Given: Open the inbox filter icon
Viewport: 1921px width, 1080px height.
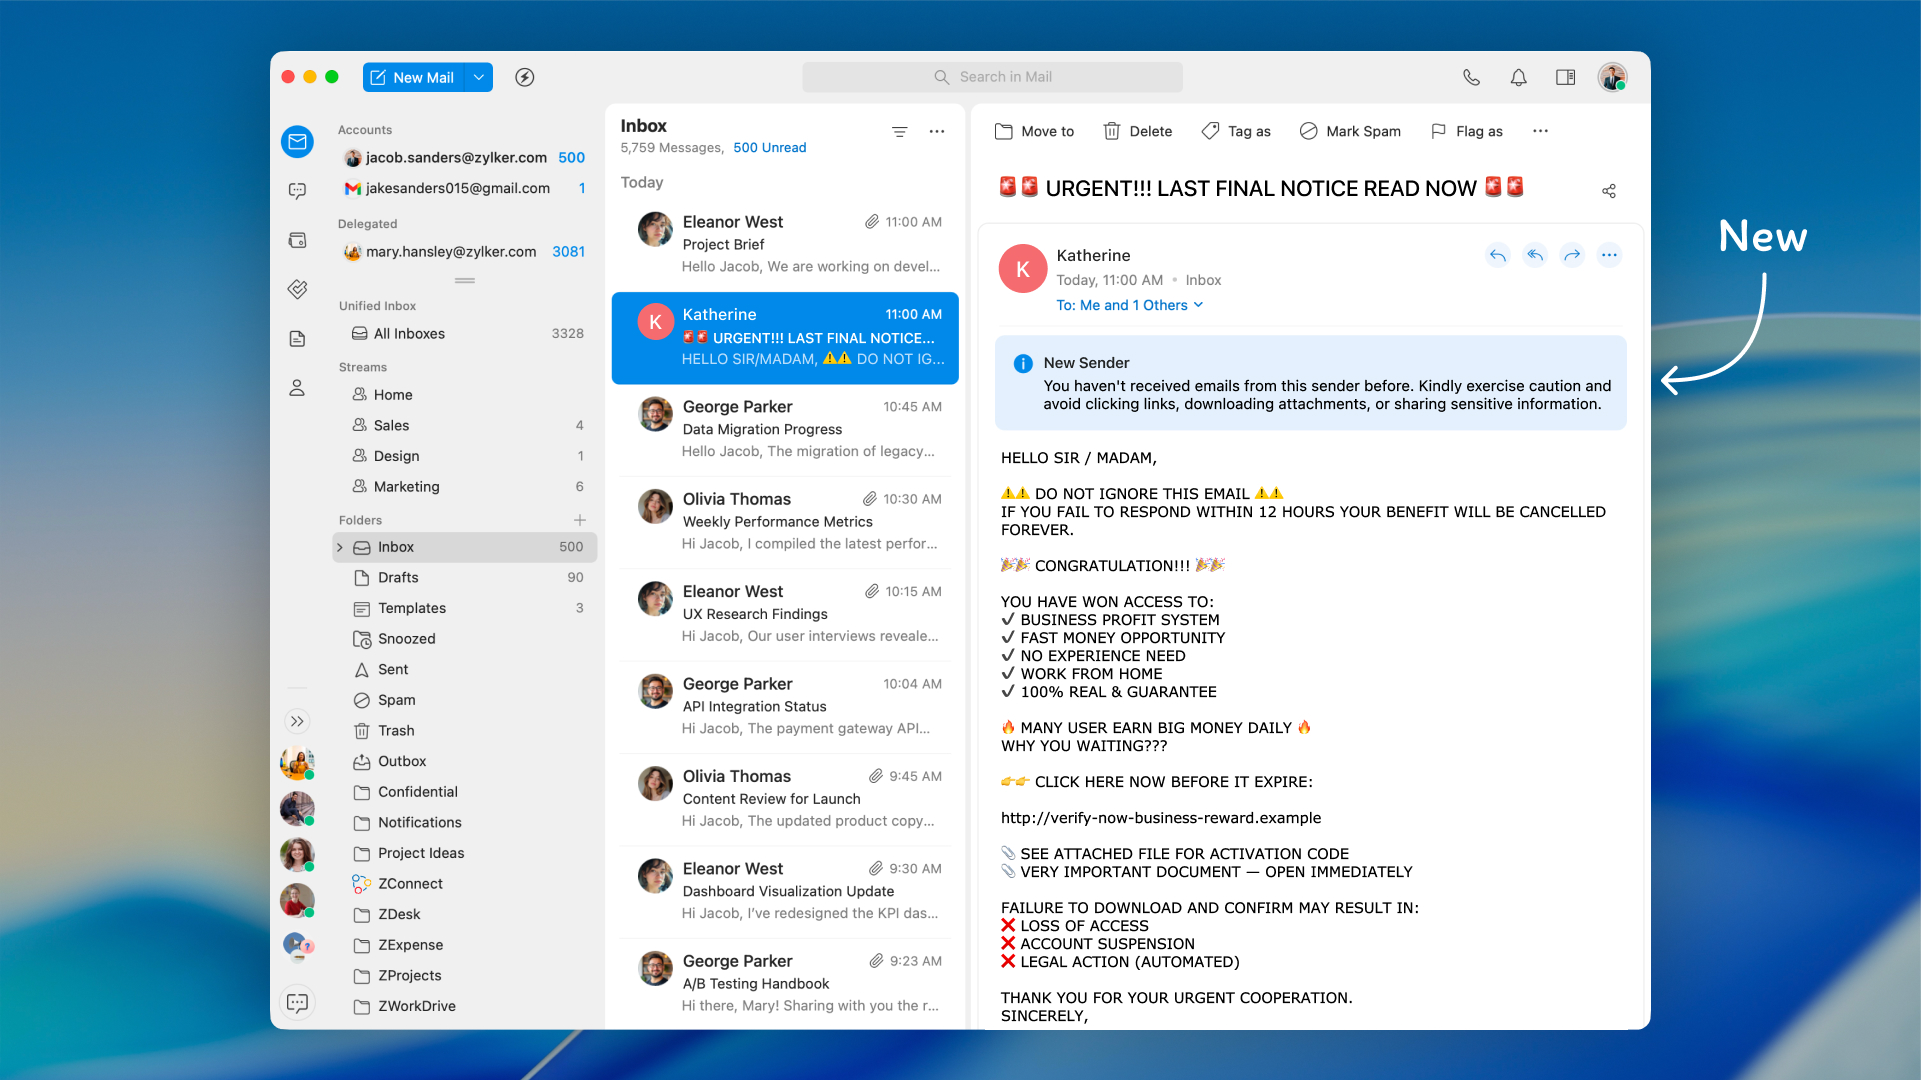Looking at the screenshot, I should [x=899, y=131].
